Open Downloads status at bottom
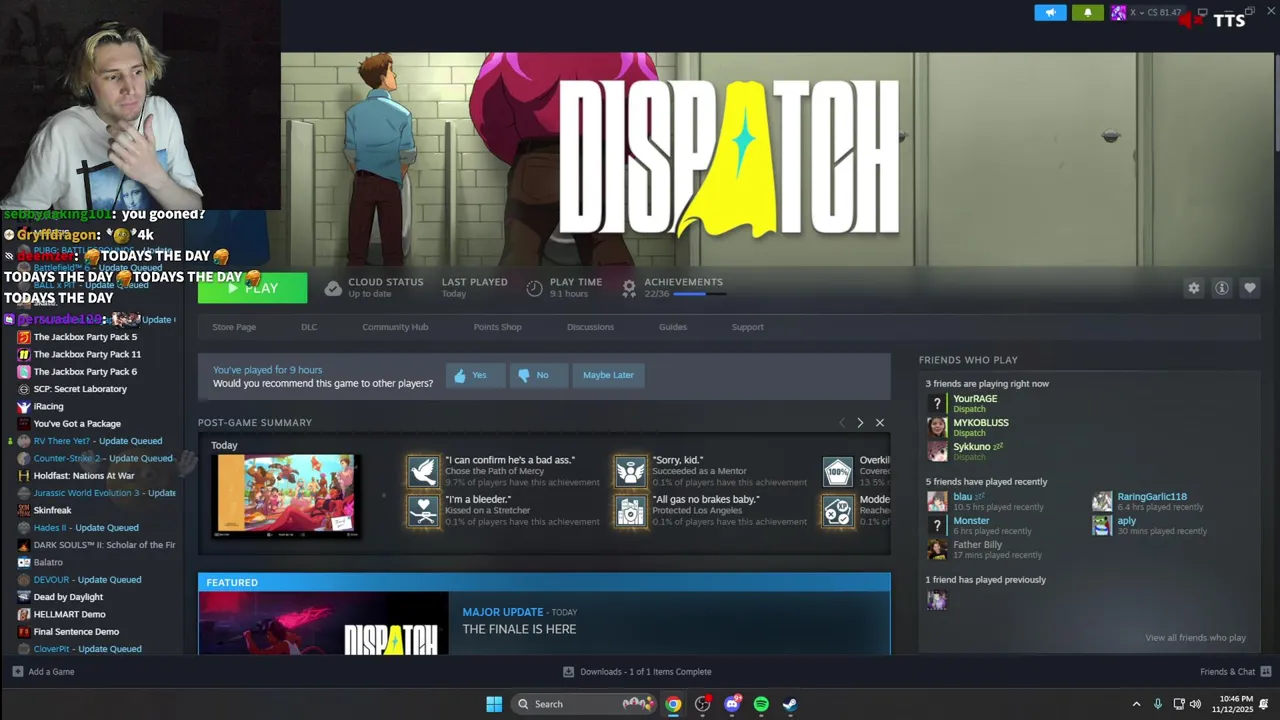 (637, 672)
